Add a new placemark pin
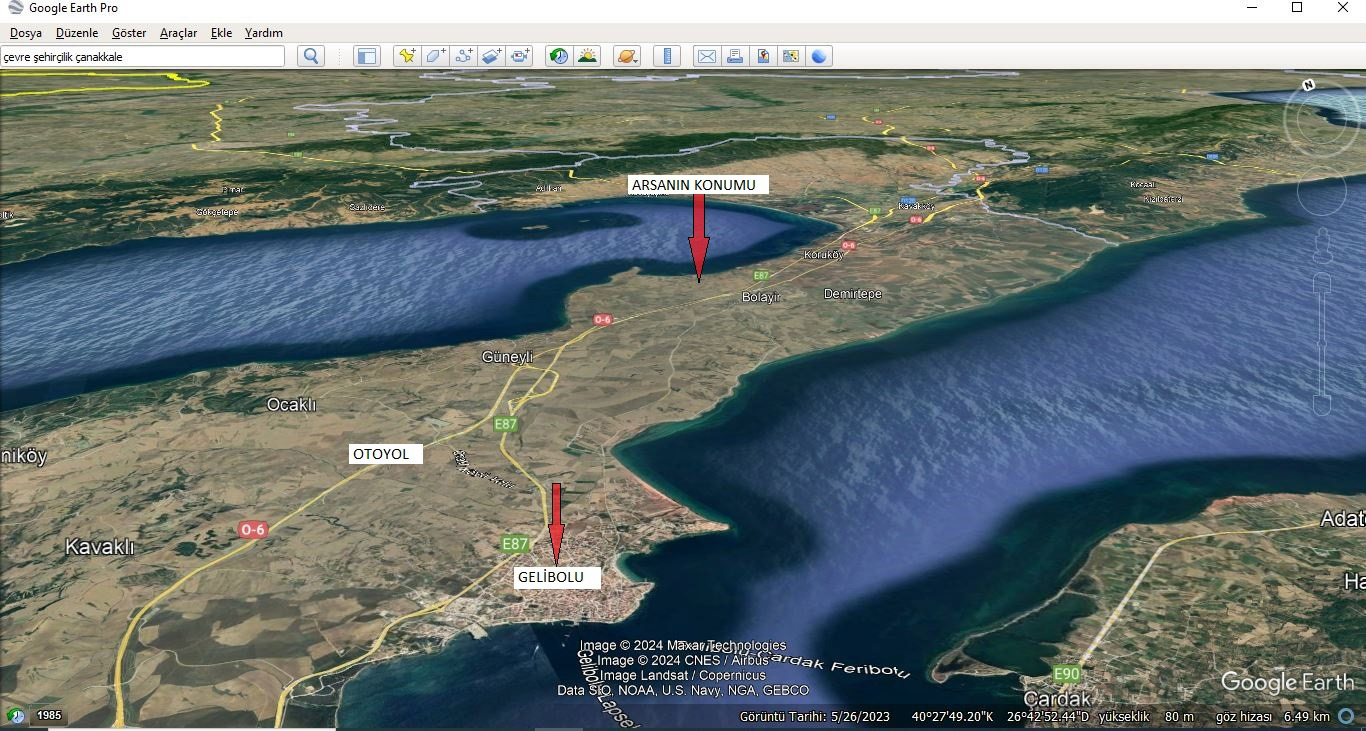This screenshot has height=731, width=1366. point(407,57)
